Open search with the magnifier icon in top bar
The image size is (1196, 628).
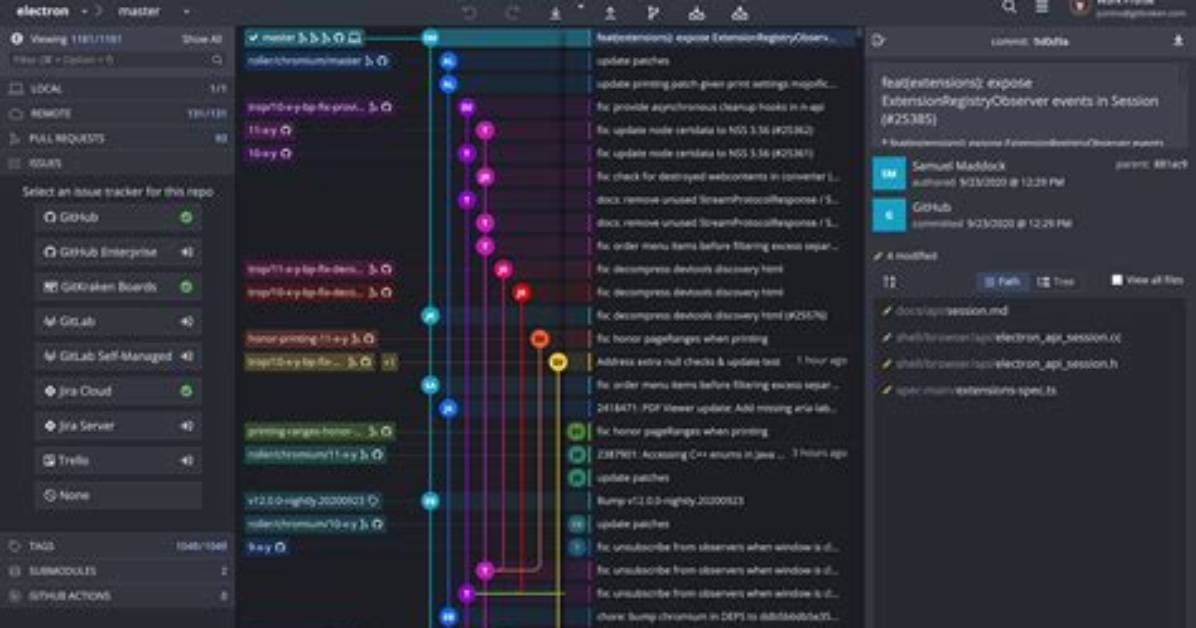(1009, 7)
